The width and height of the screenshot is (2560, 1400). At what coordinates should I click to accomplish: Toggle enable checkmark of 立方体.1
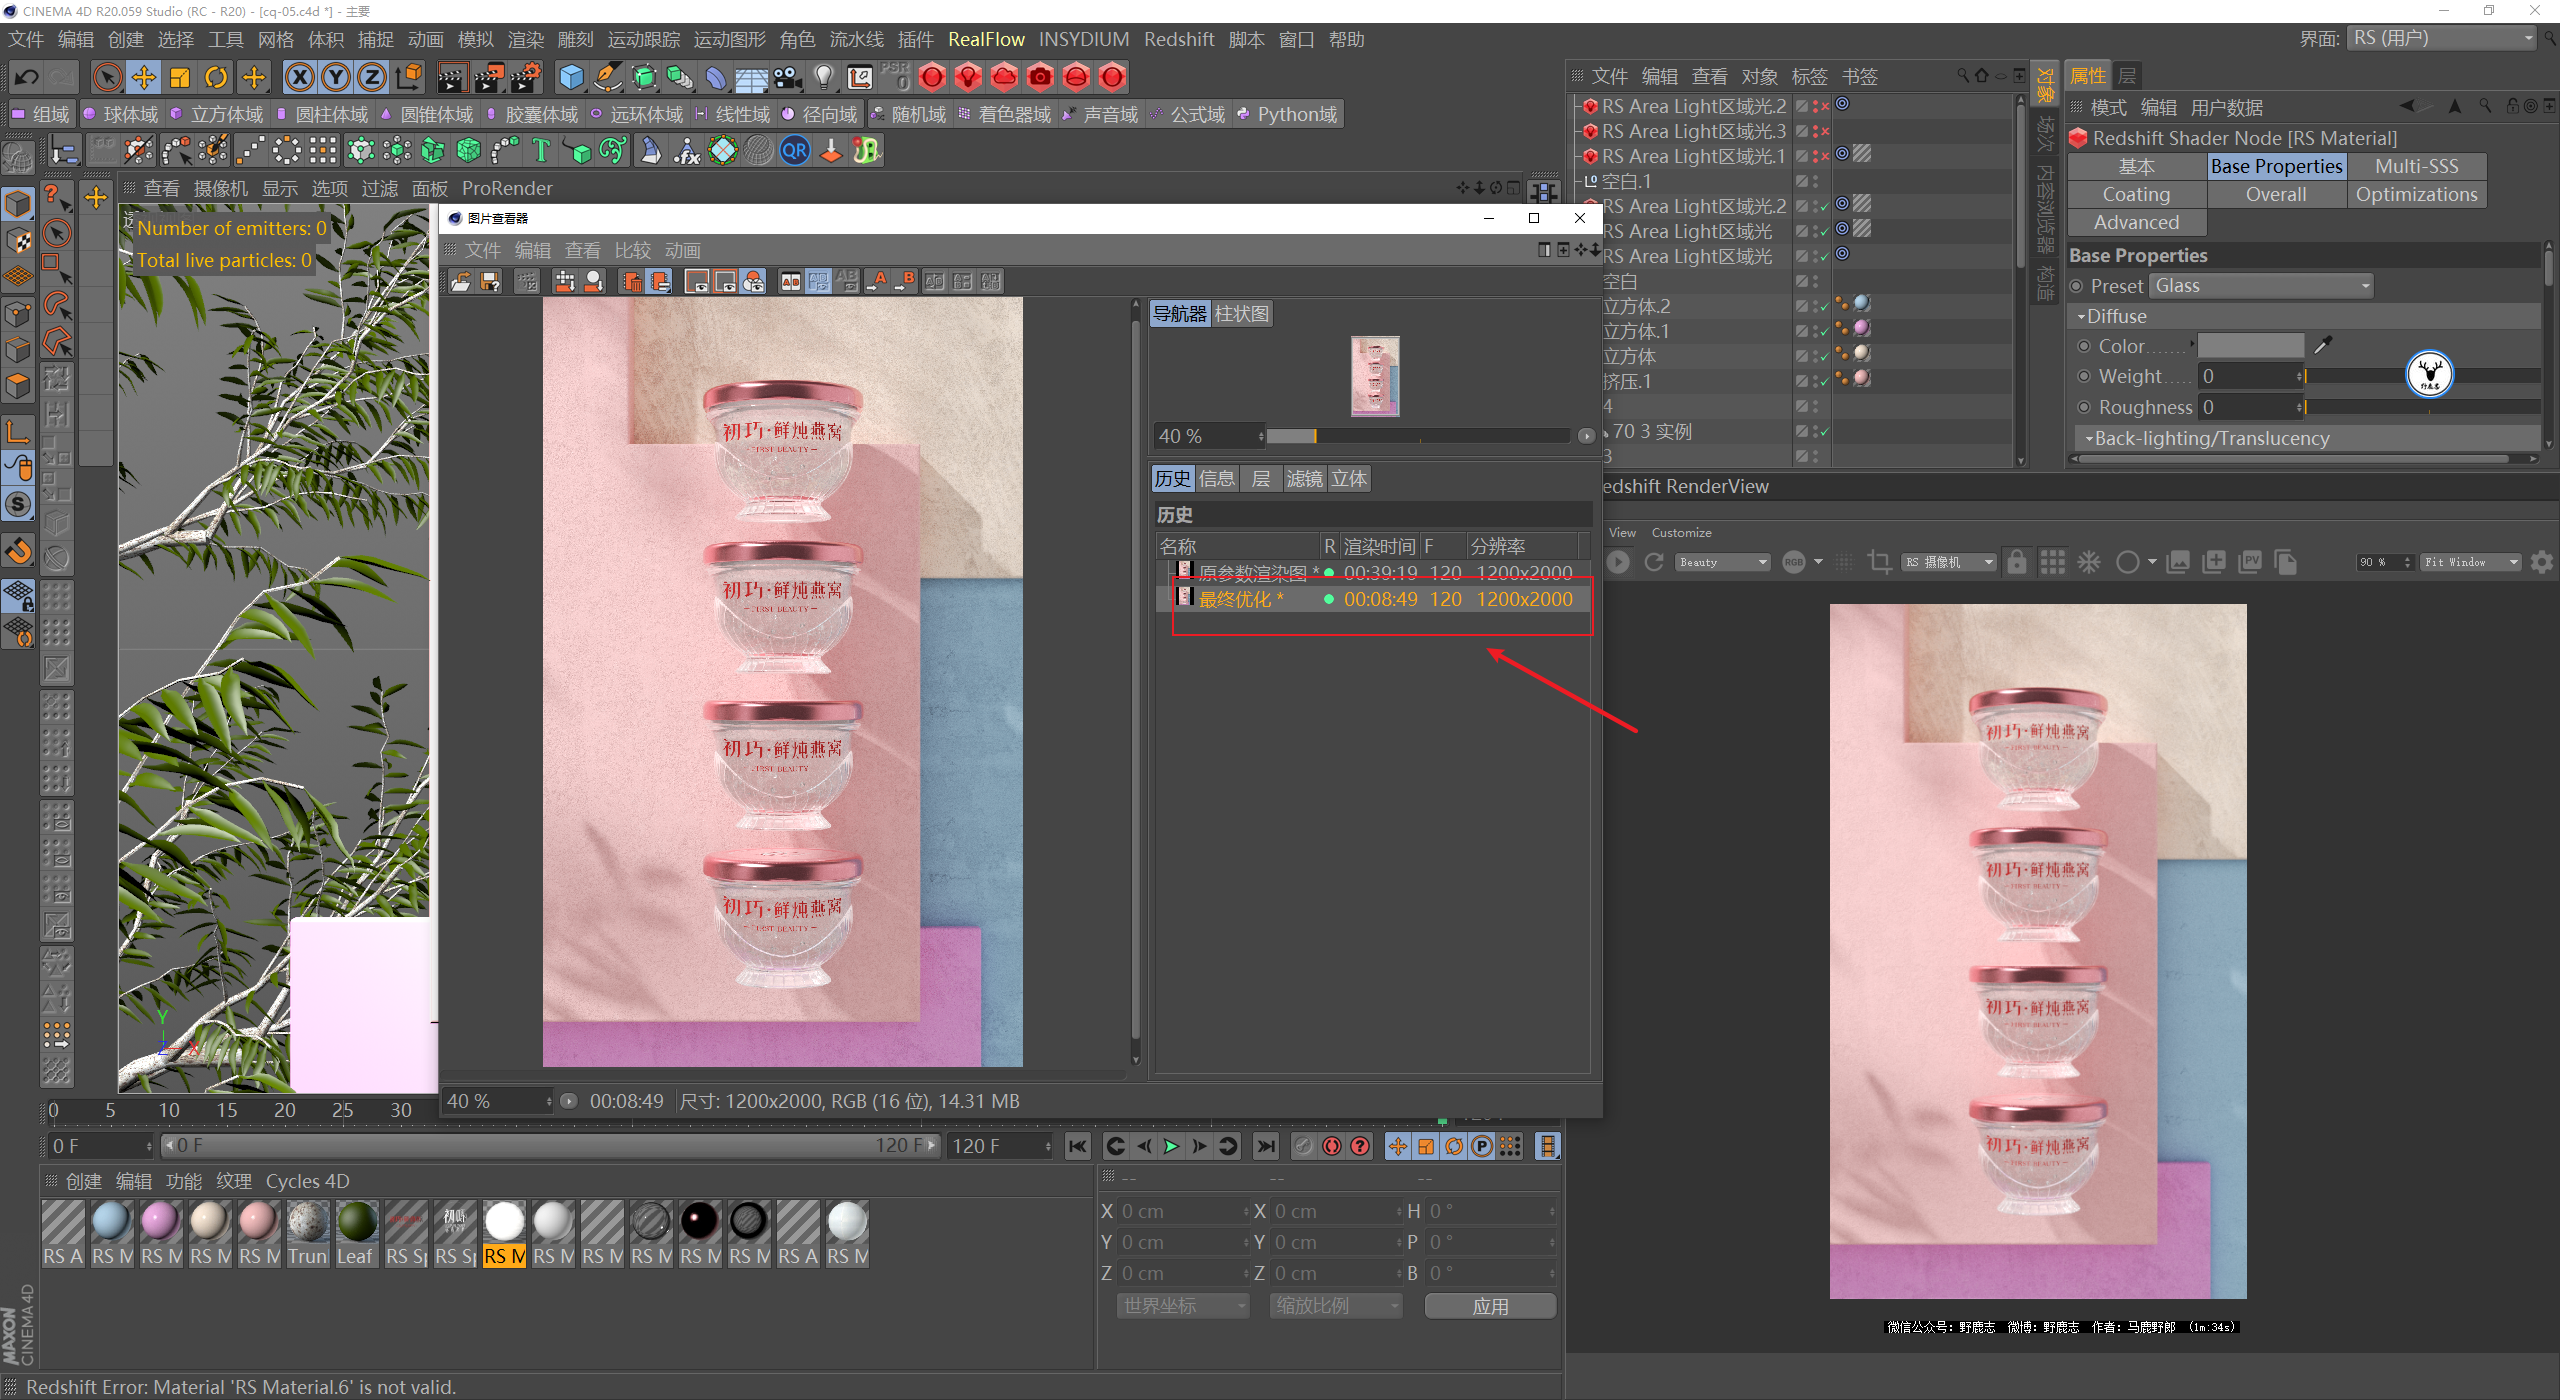click(1825, 331)
